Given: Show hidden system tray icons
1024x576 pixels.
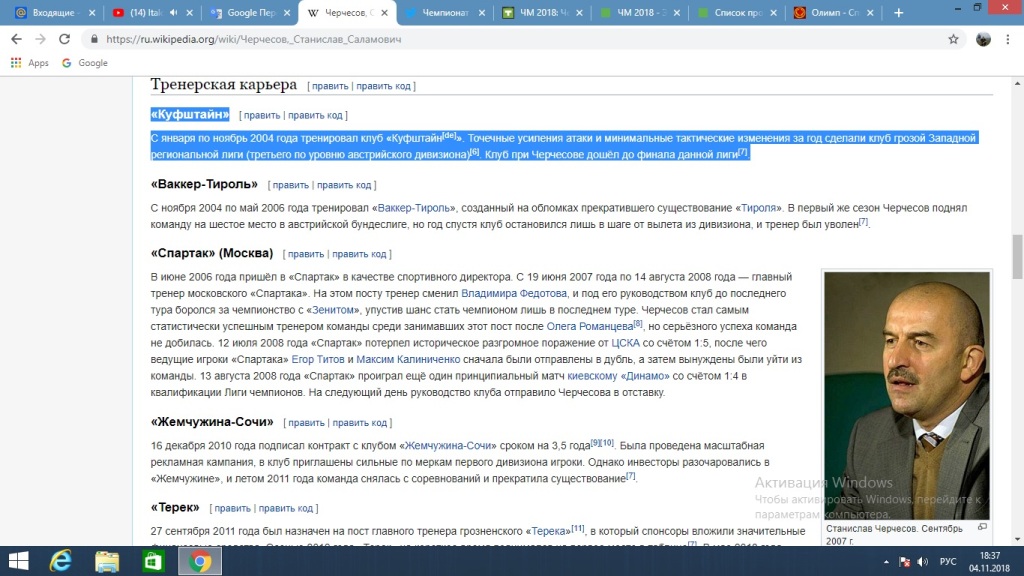Looking at the screenshot, I should (x=886, y=562).
